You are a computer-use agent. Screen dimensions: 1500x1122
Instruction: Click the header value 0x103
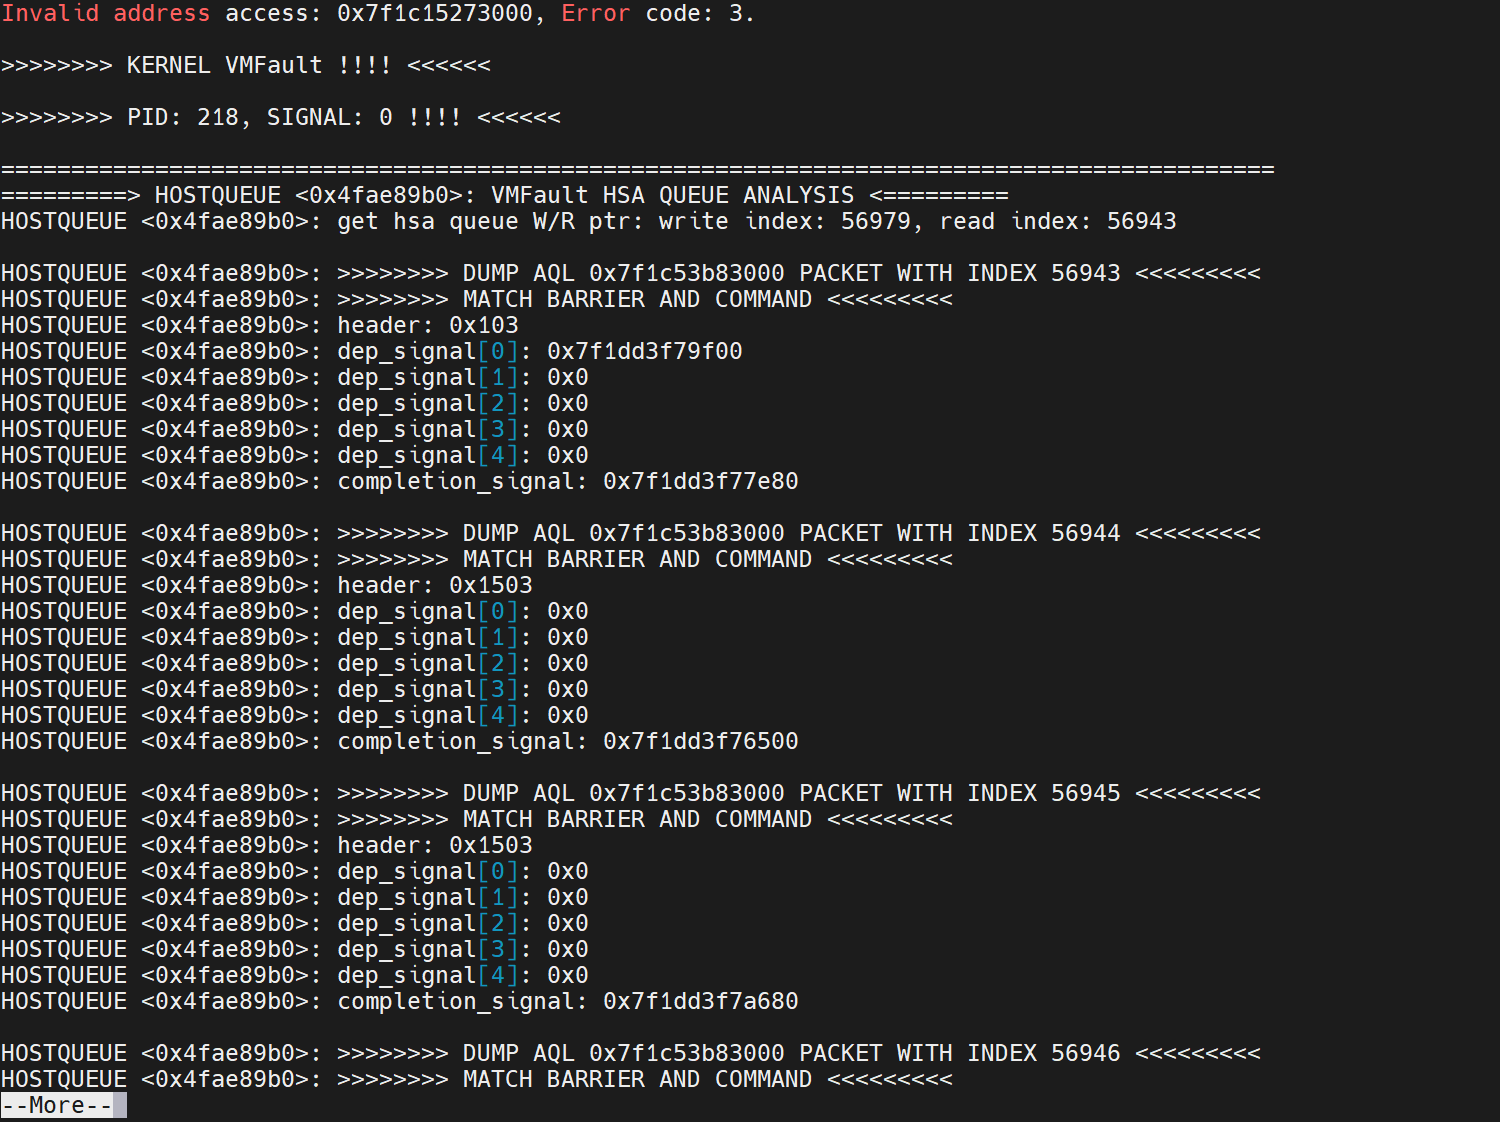click(x=484, y=325)
